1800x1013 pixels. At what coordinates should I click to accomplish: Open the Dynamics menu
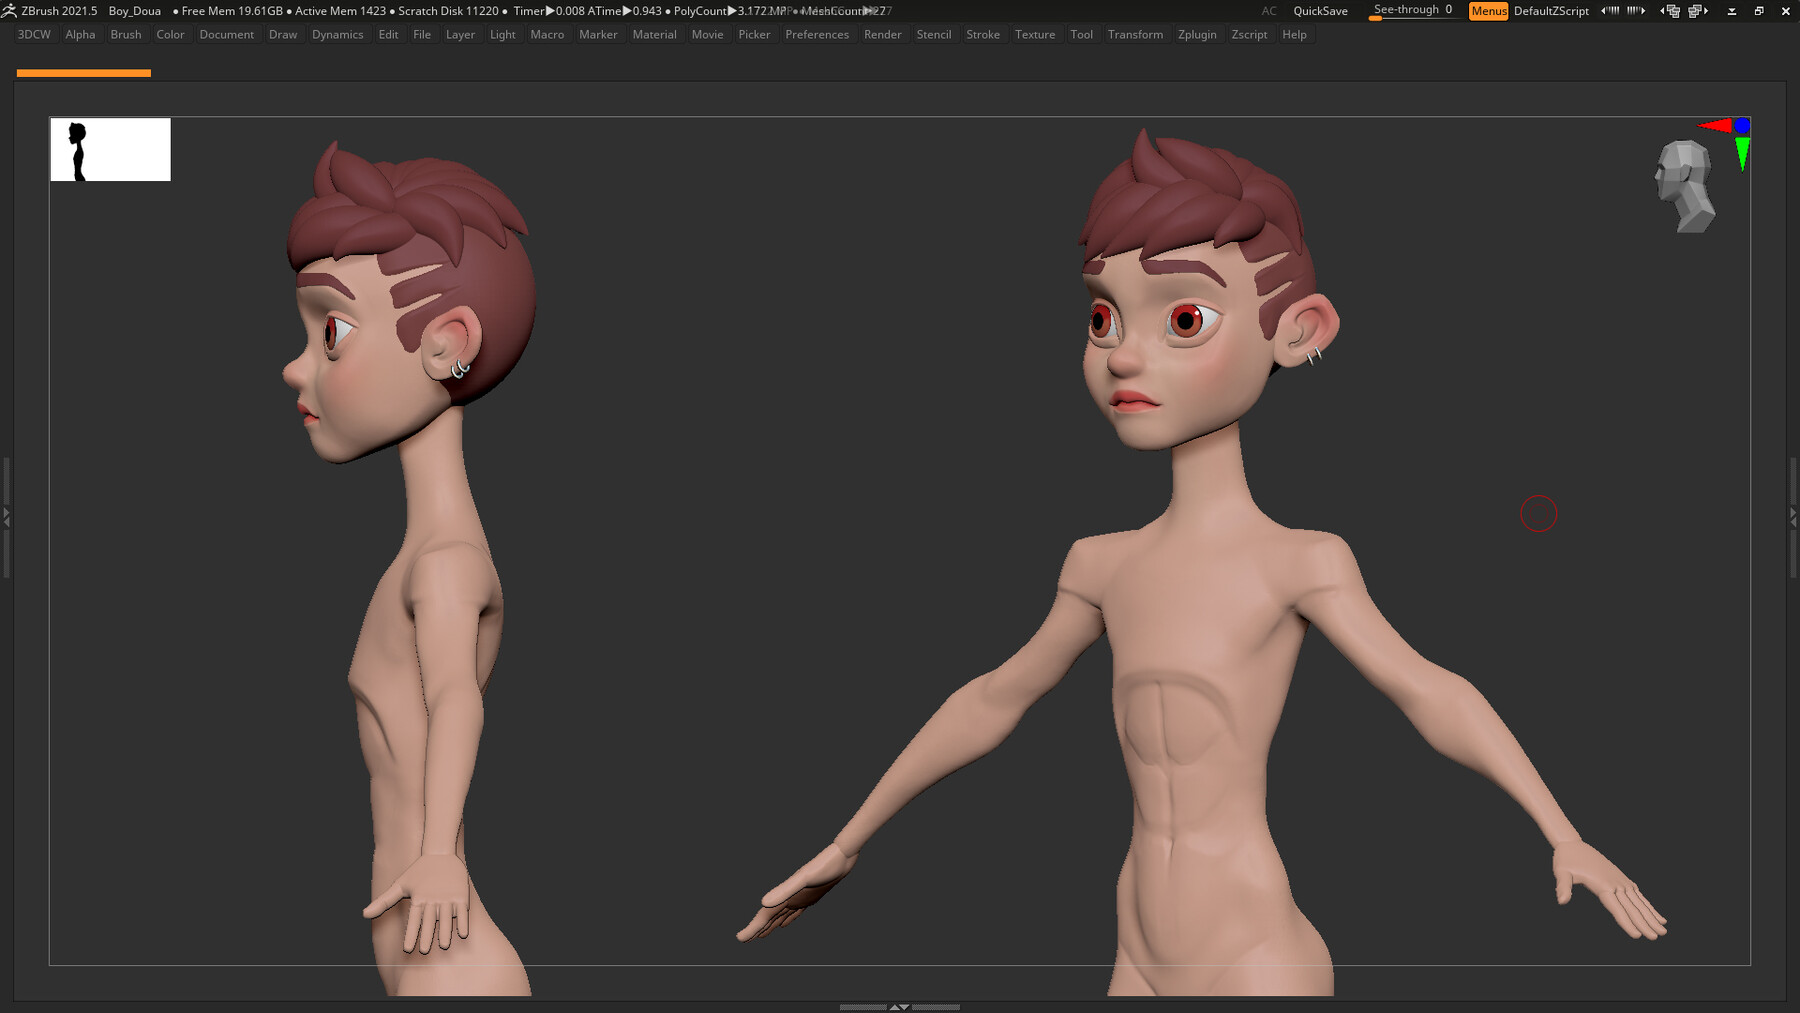point(338,35)
